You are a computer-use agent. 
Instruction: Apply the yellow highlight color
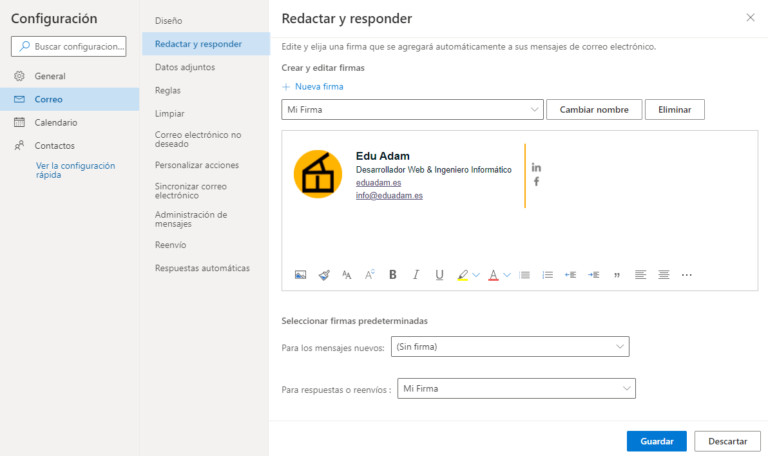tap(462, 275)
